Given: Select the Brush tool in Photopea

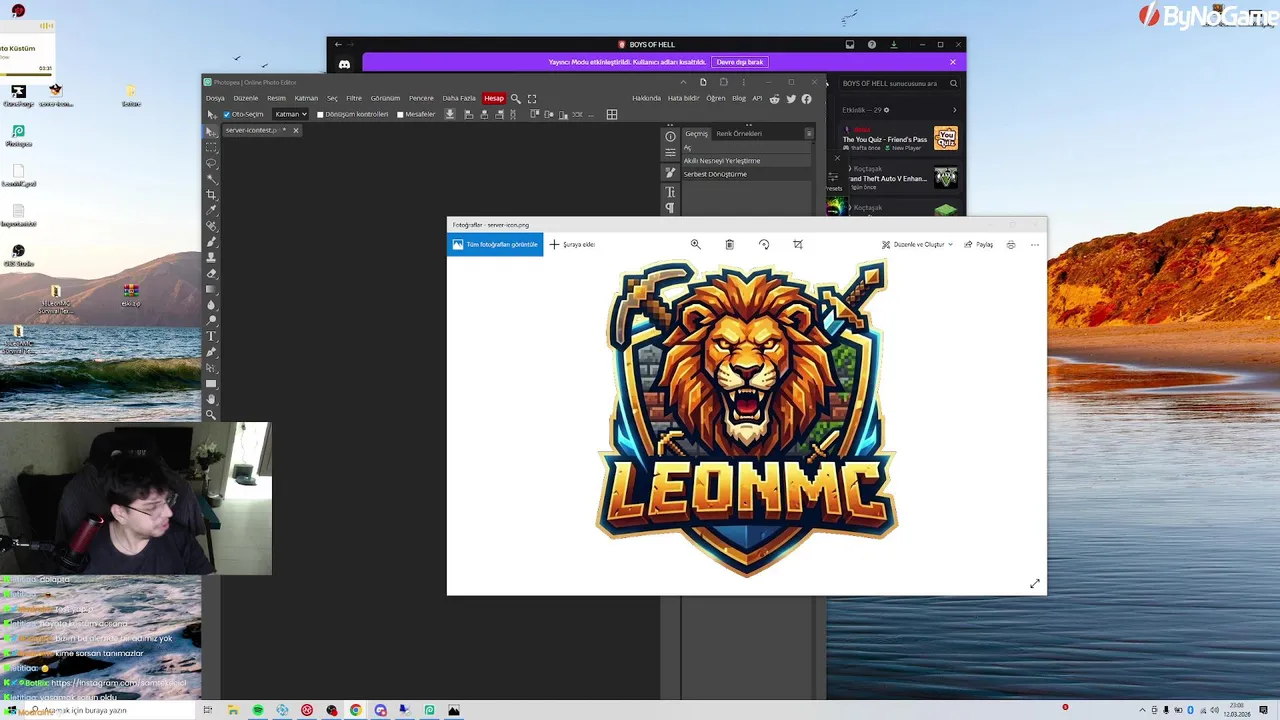Looking at the screenshot, I should point(211,242).
